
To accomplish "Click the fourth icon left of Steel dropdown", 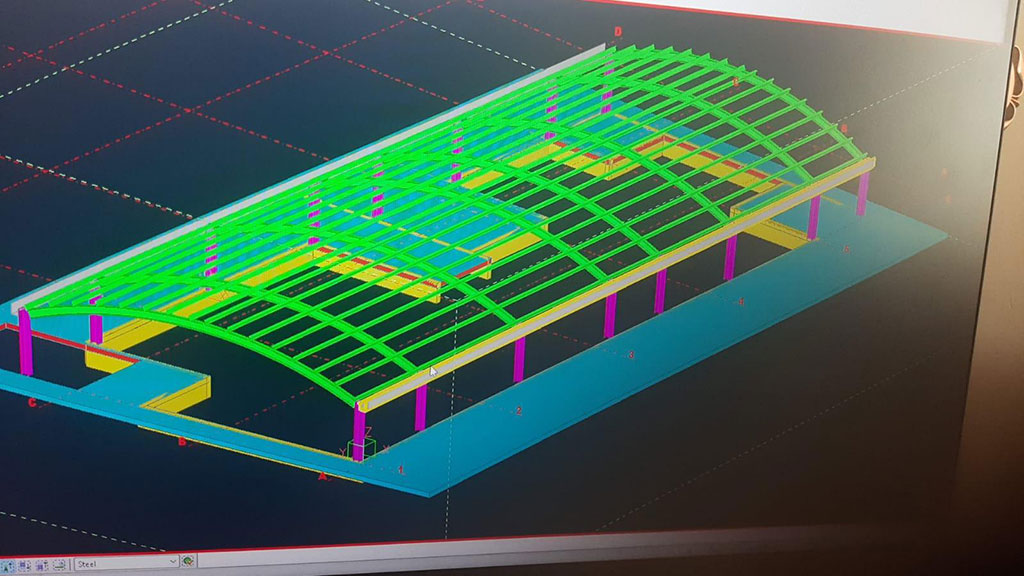I will coord(58,563).
